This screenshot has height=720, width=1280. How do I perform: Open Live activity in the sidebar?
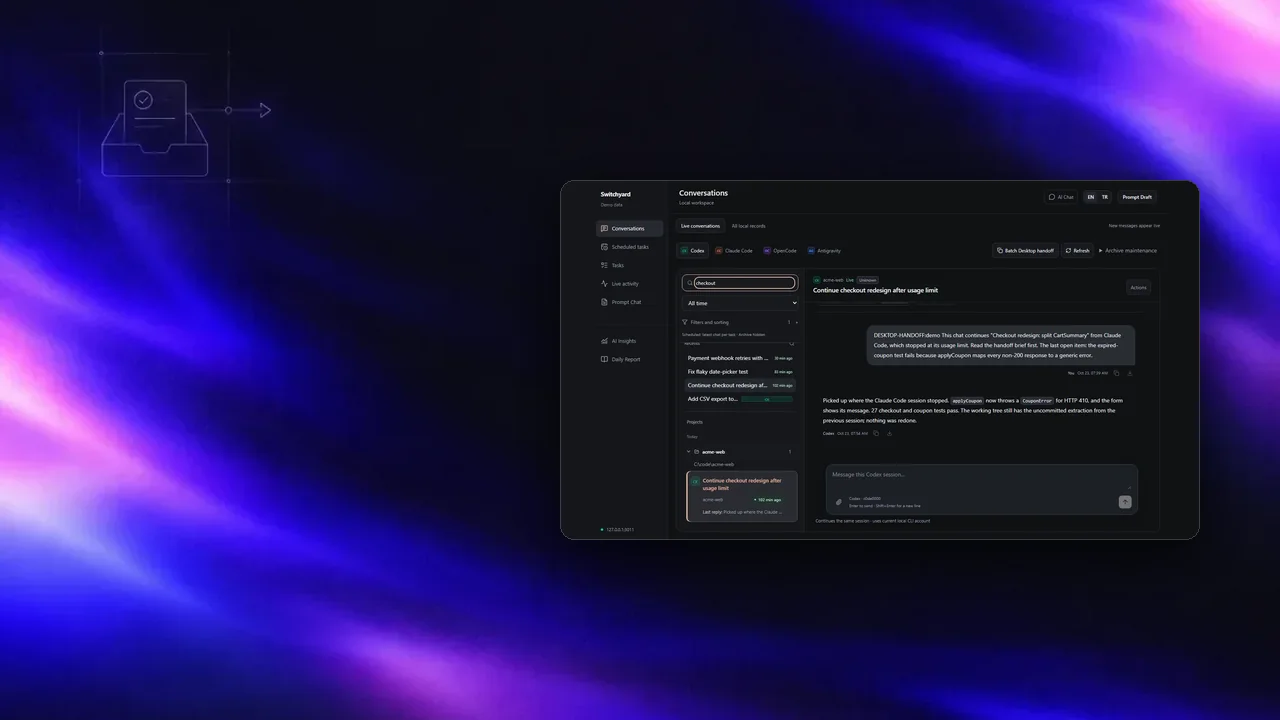point(629,284)
